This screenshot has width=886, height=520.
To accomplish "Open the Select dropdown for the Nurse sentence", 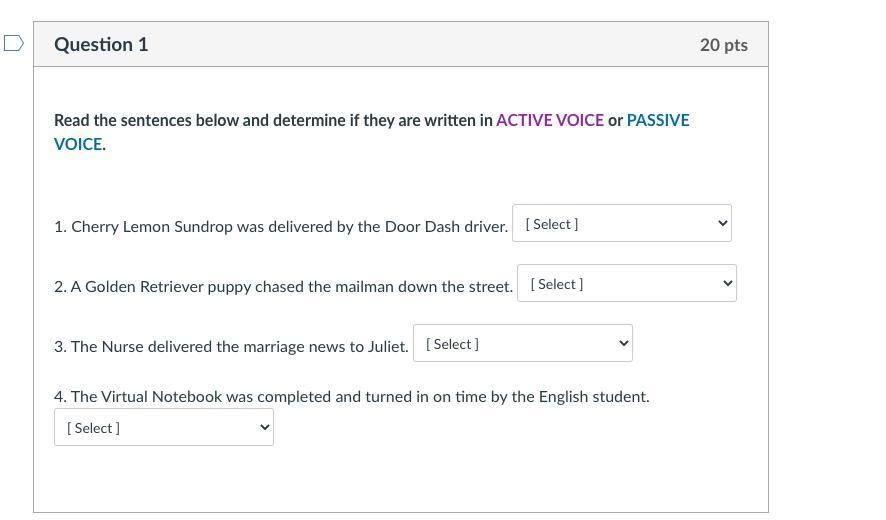I will pos(522,343).
